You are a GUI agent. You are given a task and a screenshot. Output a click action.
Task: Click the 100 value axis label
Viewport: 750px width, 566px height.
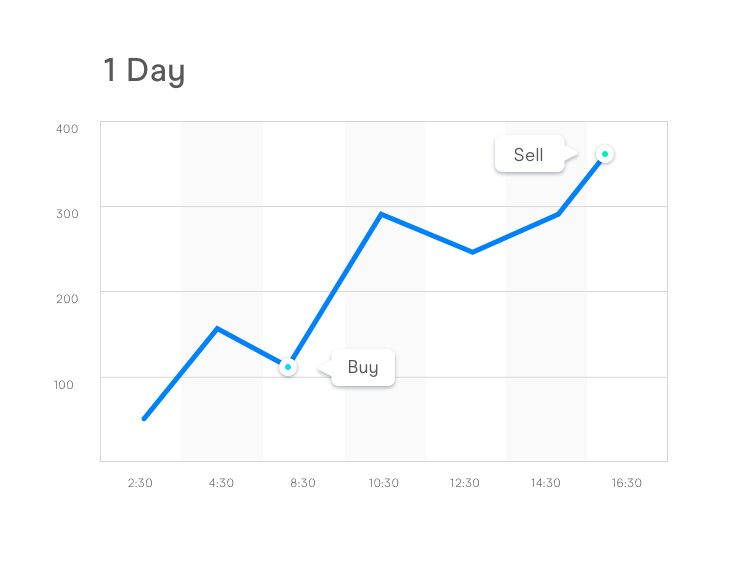pos(64,385)
